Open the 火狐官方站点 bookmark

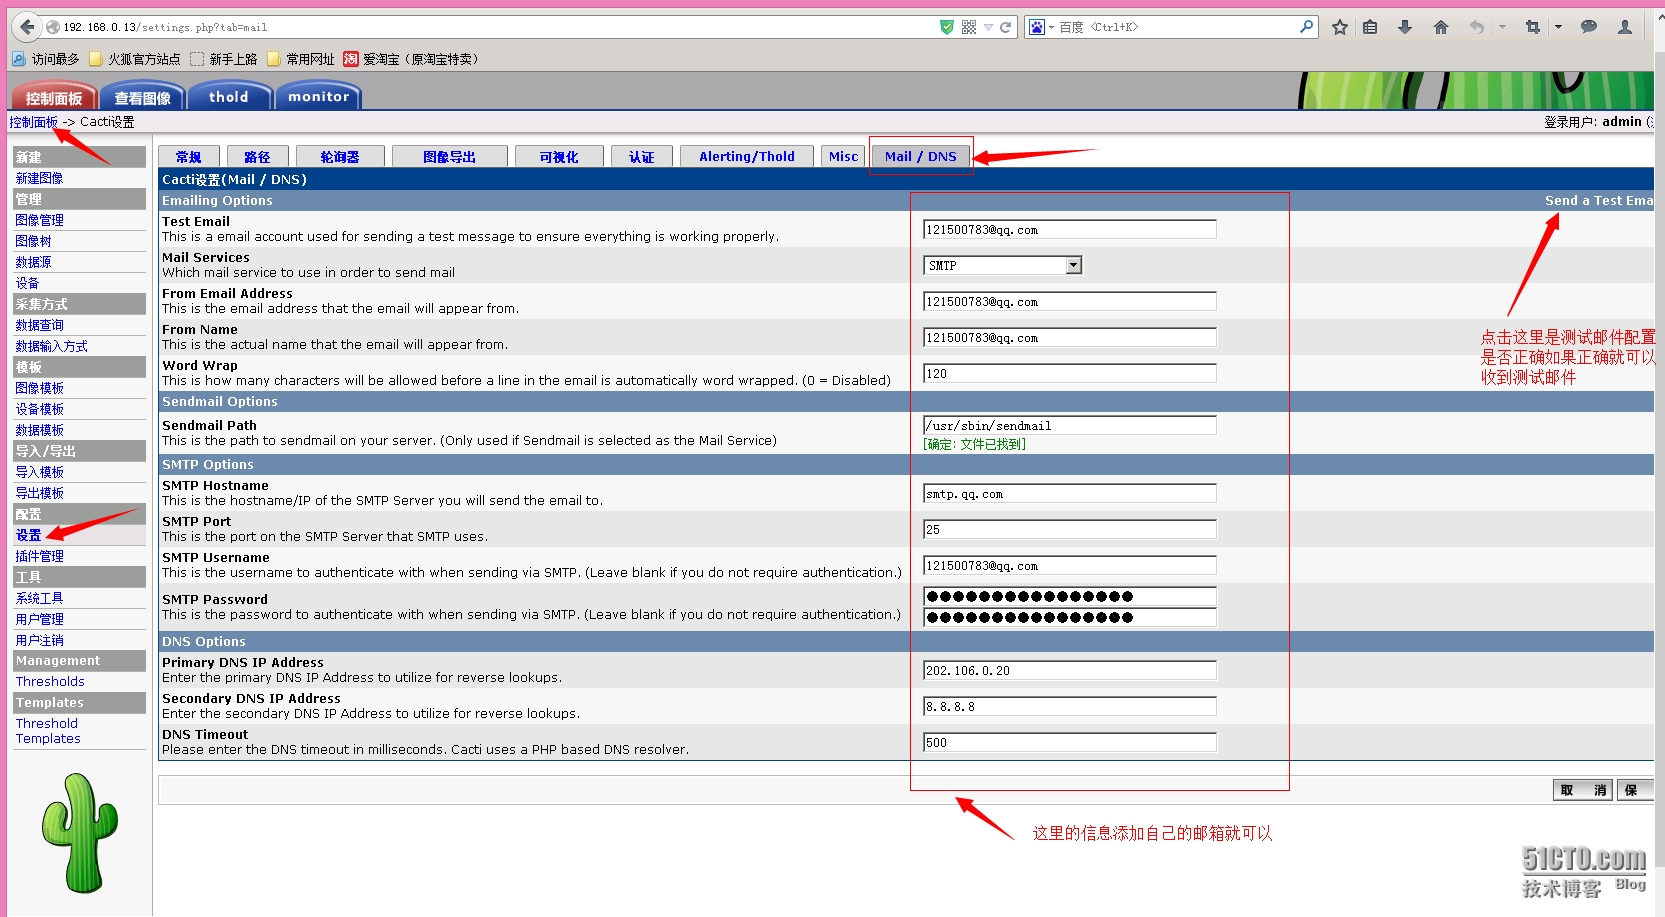coord(135,59)
